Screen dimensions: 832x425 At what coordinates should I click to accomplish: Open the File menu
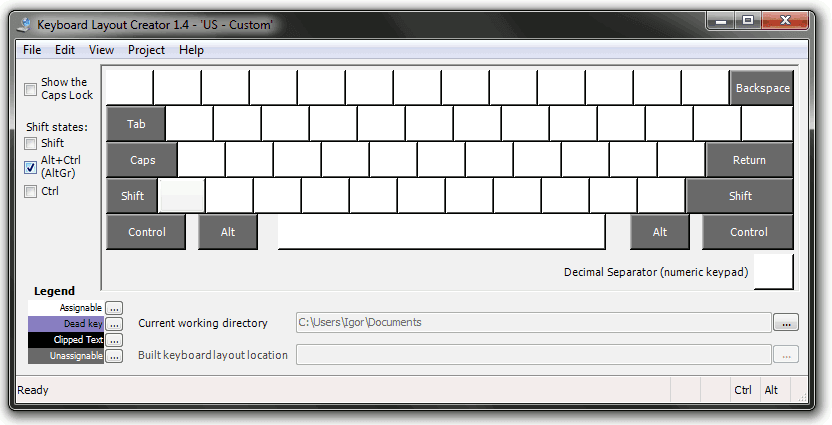point(32,50)
